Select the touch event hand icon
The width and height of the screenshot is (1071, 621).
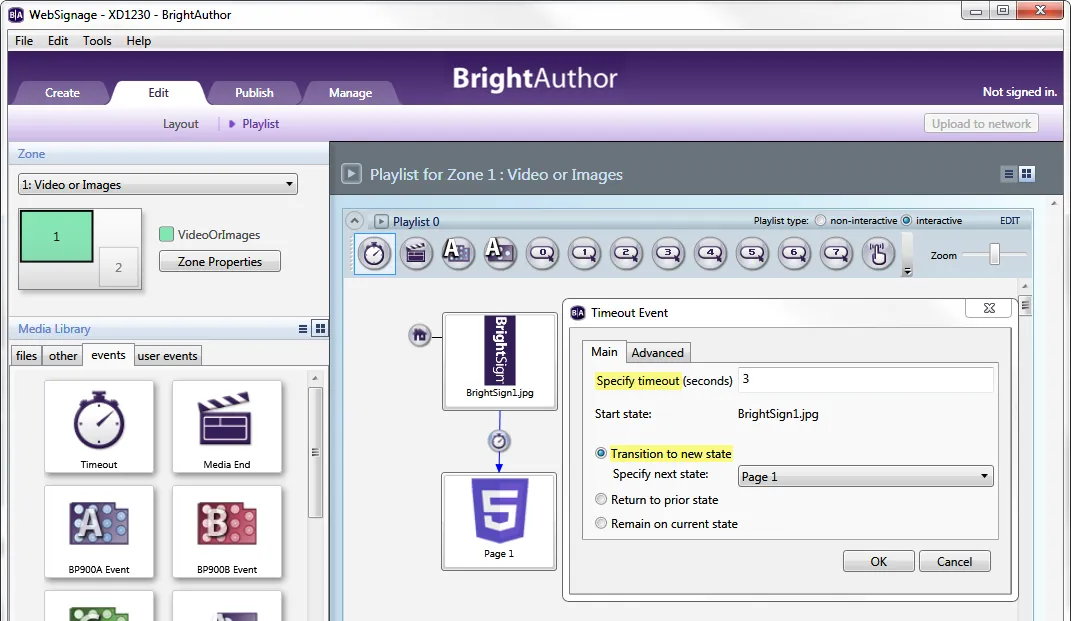pyautogui.click(x=878, y=253)
